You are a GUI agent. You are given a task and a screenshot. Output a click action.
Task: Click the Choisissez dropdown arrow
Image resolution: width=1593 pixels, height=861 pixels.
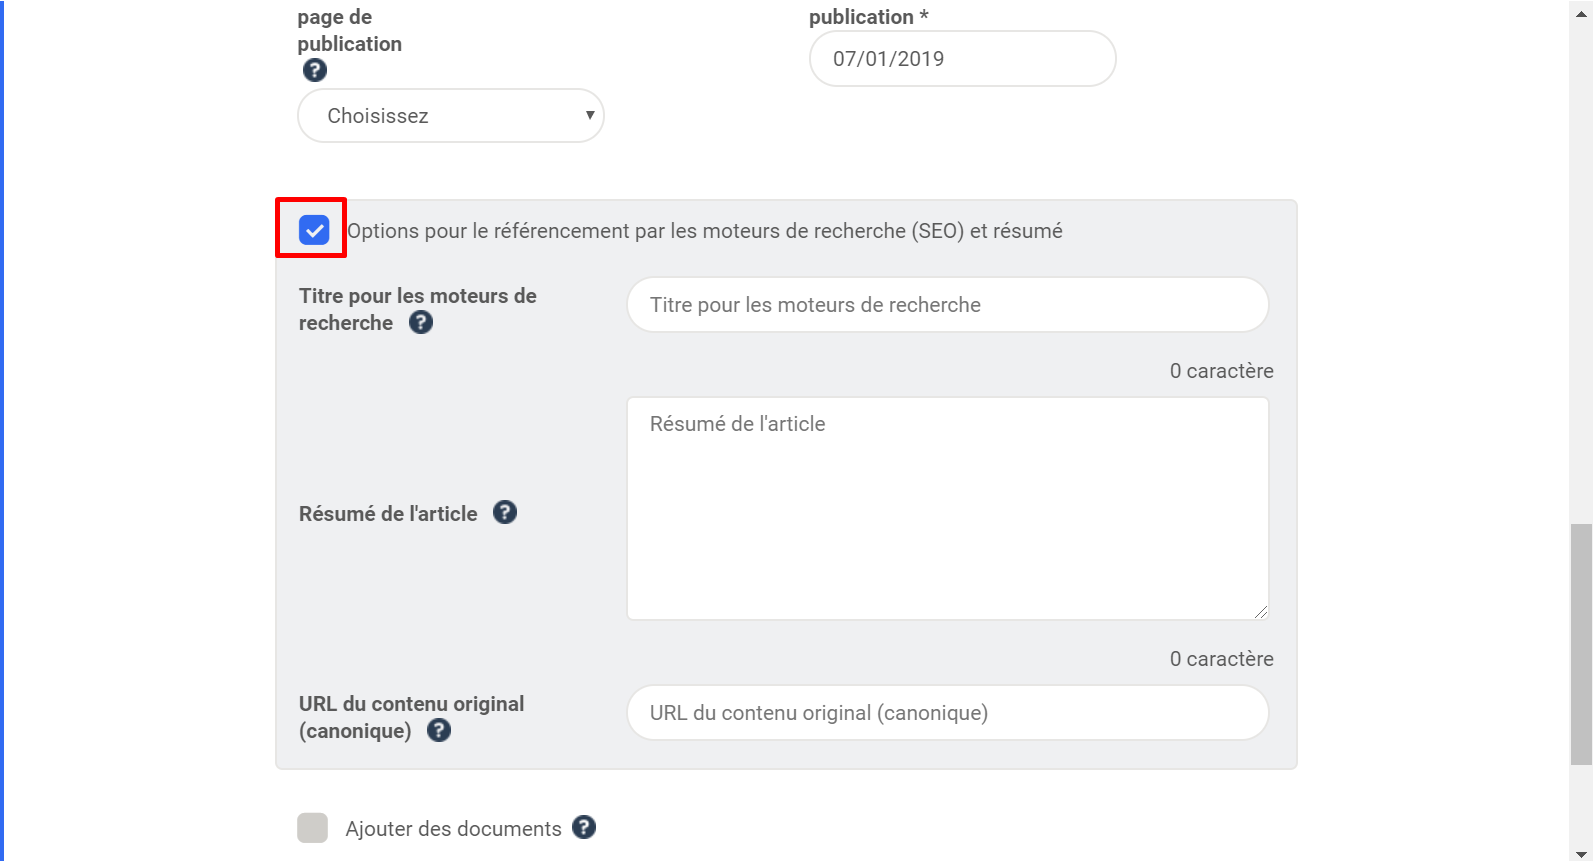coord(590,115)
